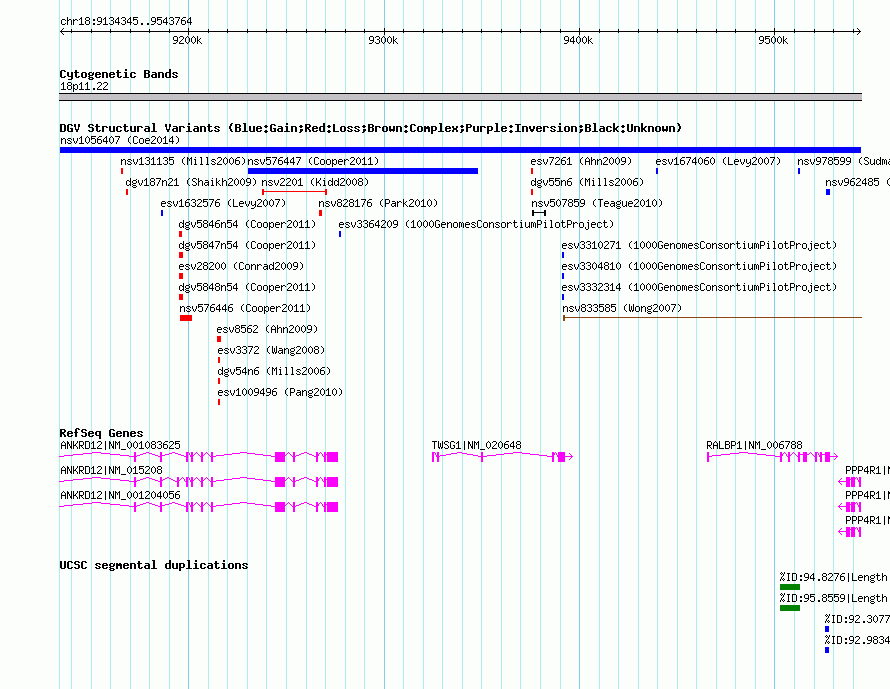Select the nsv962485 variant label

858,182
